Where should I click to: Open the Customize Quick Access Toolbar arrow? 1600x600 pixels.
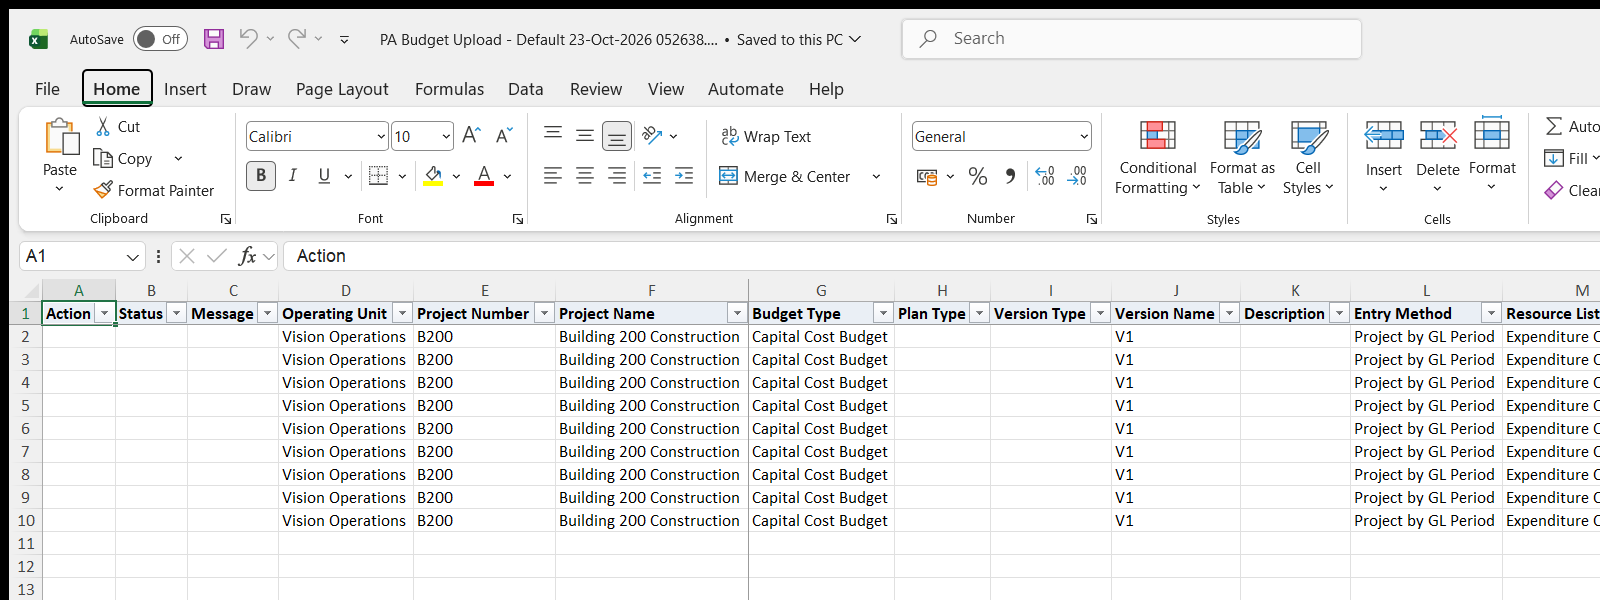click(x=344, y=40)
